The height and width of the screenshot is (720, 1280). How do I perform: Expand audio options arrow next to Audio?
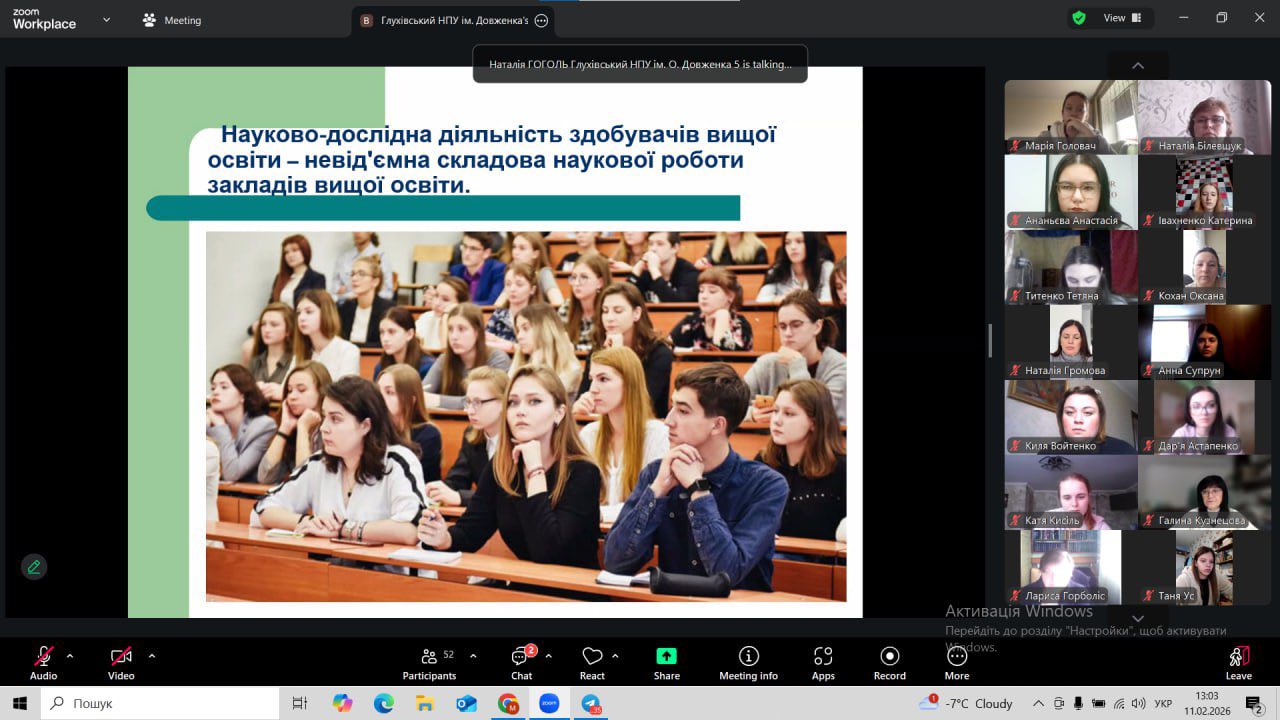[x=70, y=656]
